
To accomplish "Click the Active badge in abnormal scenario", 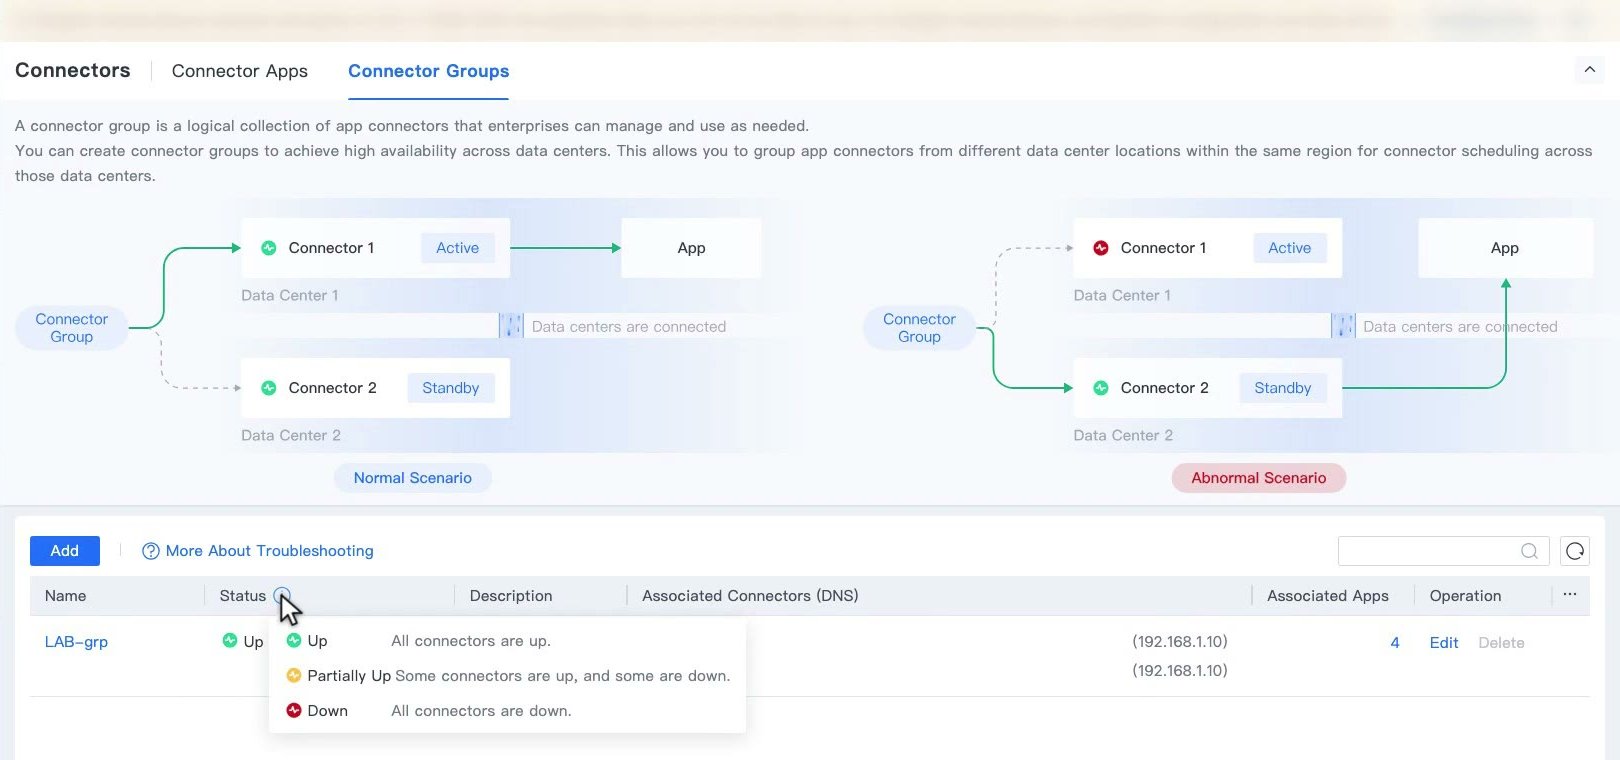I will [x=1290, y=248].
